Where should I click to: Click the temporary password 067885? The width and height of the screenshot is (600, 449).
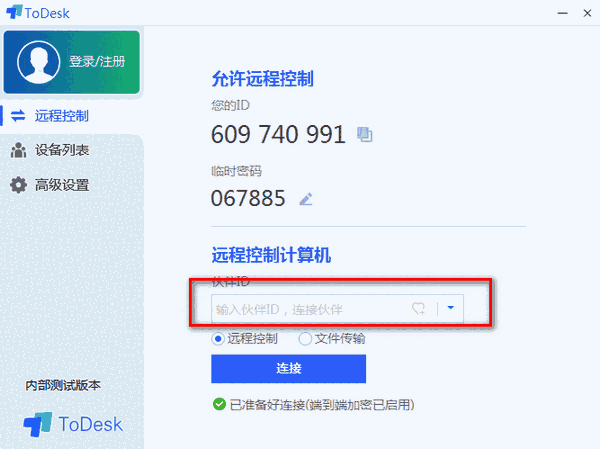point(248,198)
